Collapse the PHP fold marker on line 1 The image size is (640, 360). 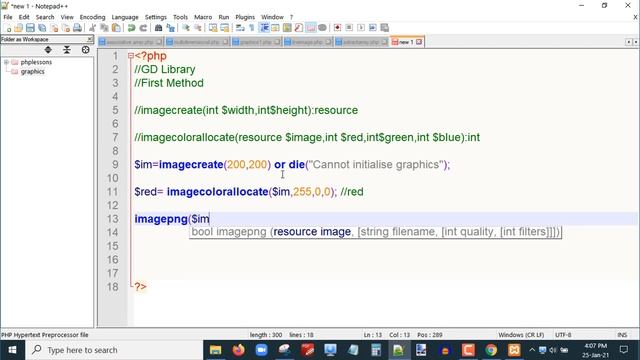tap(131, 56)
